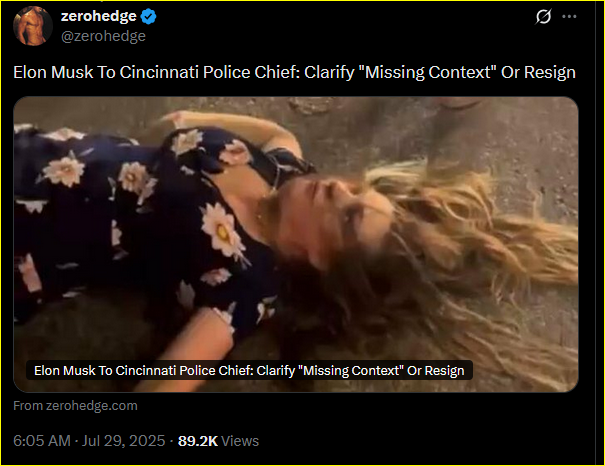Click the tweet headline text about Elon Musk

(294, 72)
